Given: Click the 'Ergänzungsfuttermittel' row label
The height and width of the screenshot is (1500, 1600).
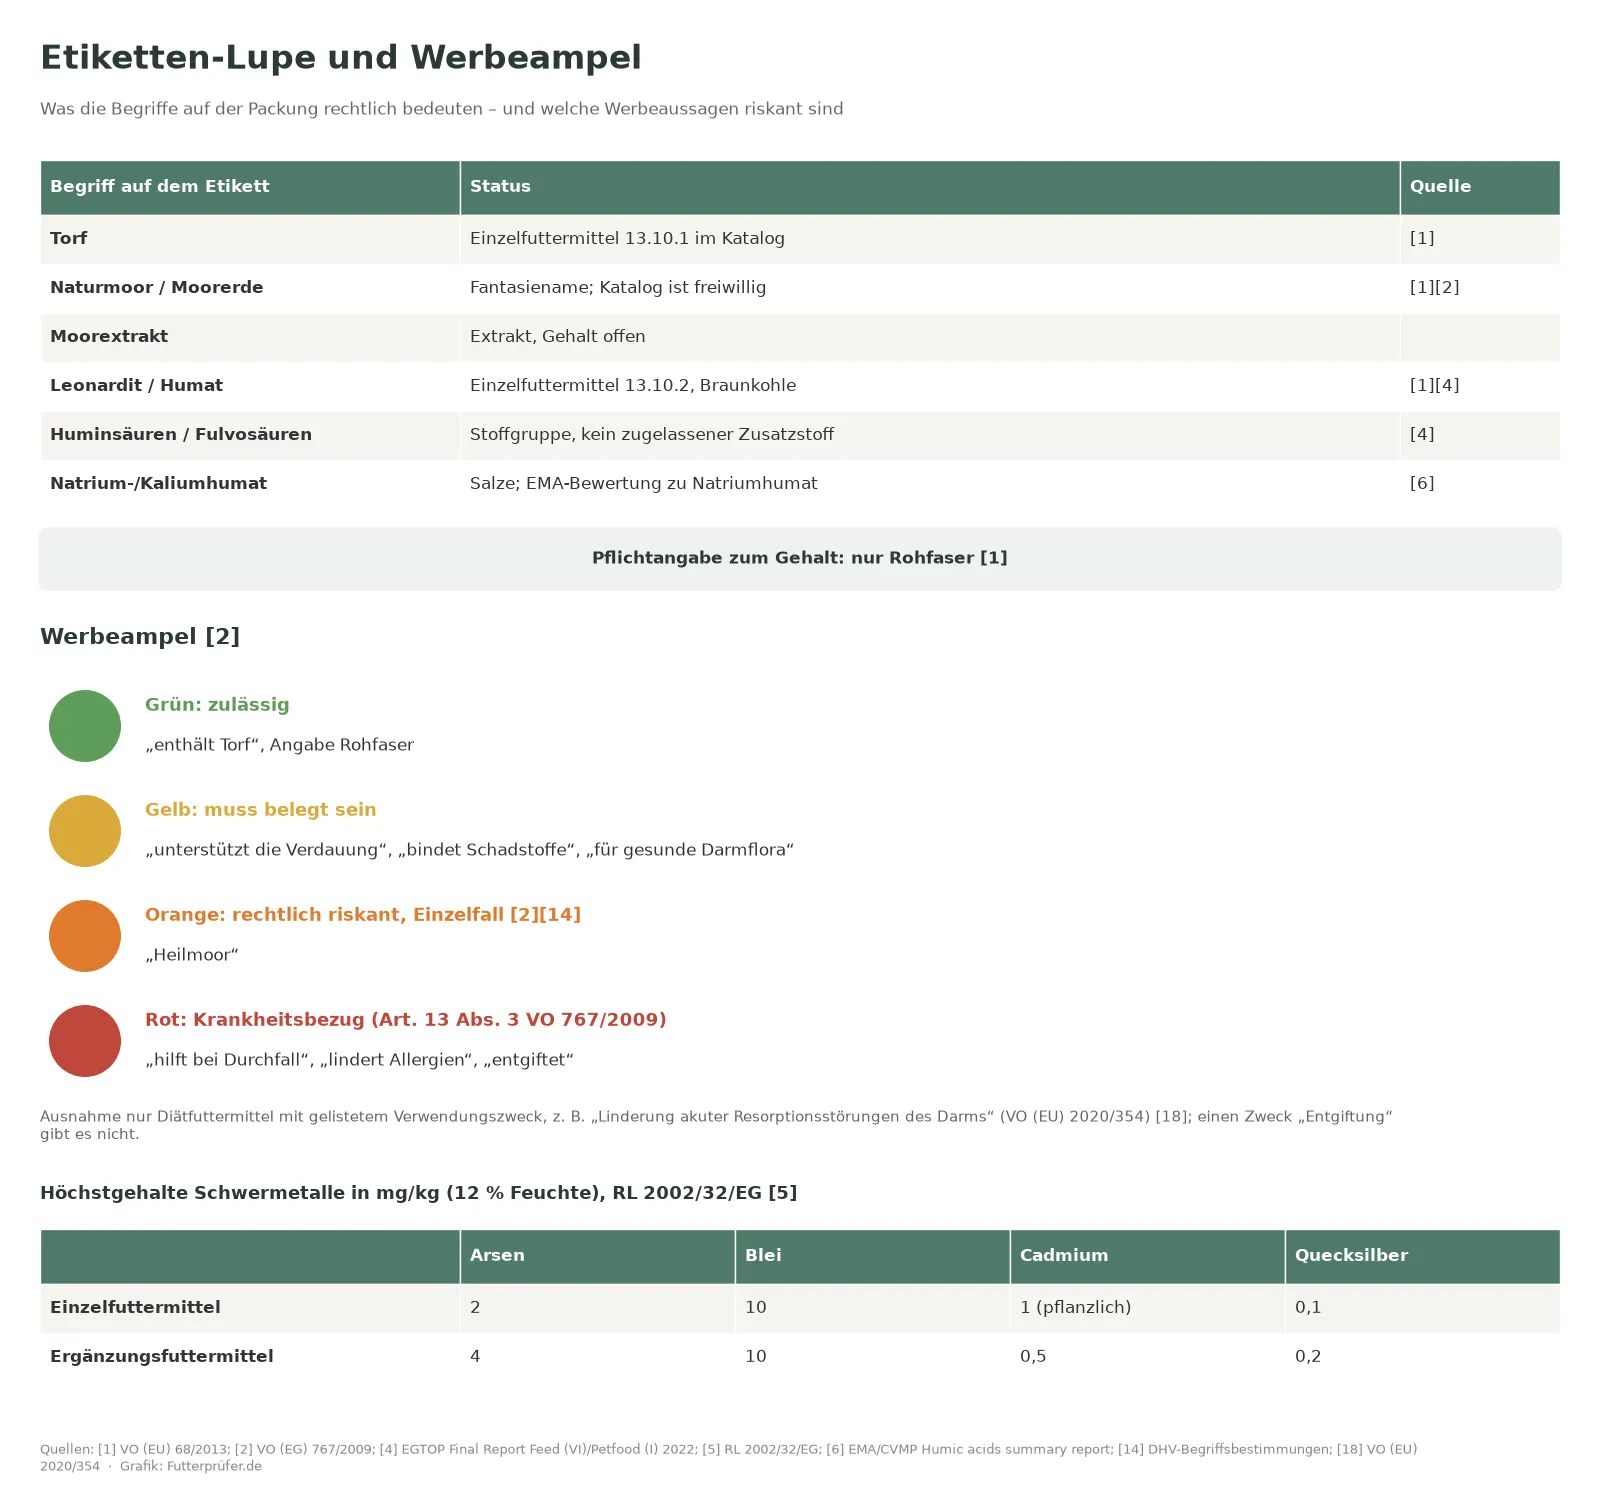Looking at the screenshot, I should [162, 1356].
